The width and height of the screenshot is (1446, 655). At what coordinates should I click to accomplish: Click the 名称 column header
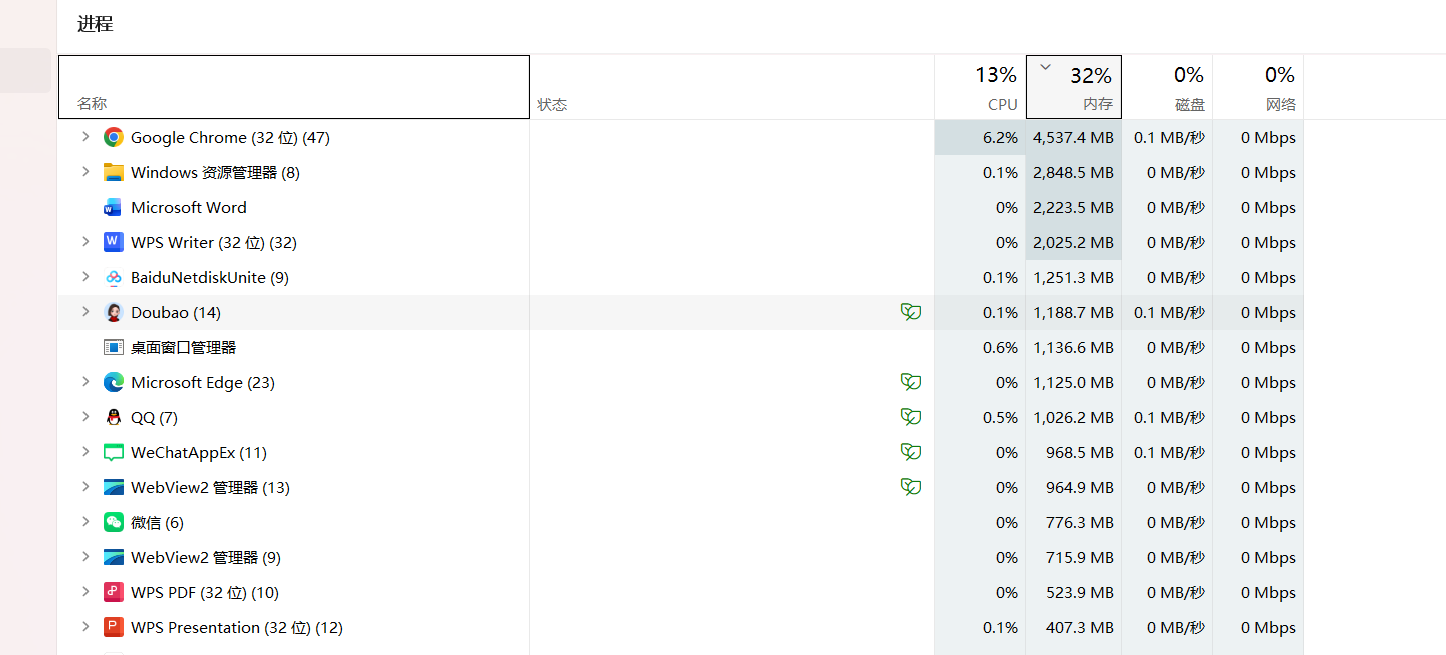pos(294,87)
